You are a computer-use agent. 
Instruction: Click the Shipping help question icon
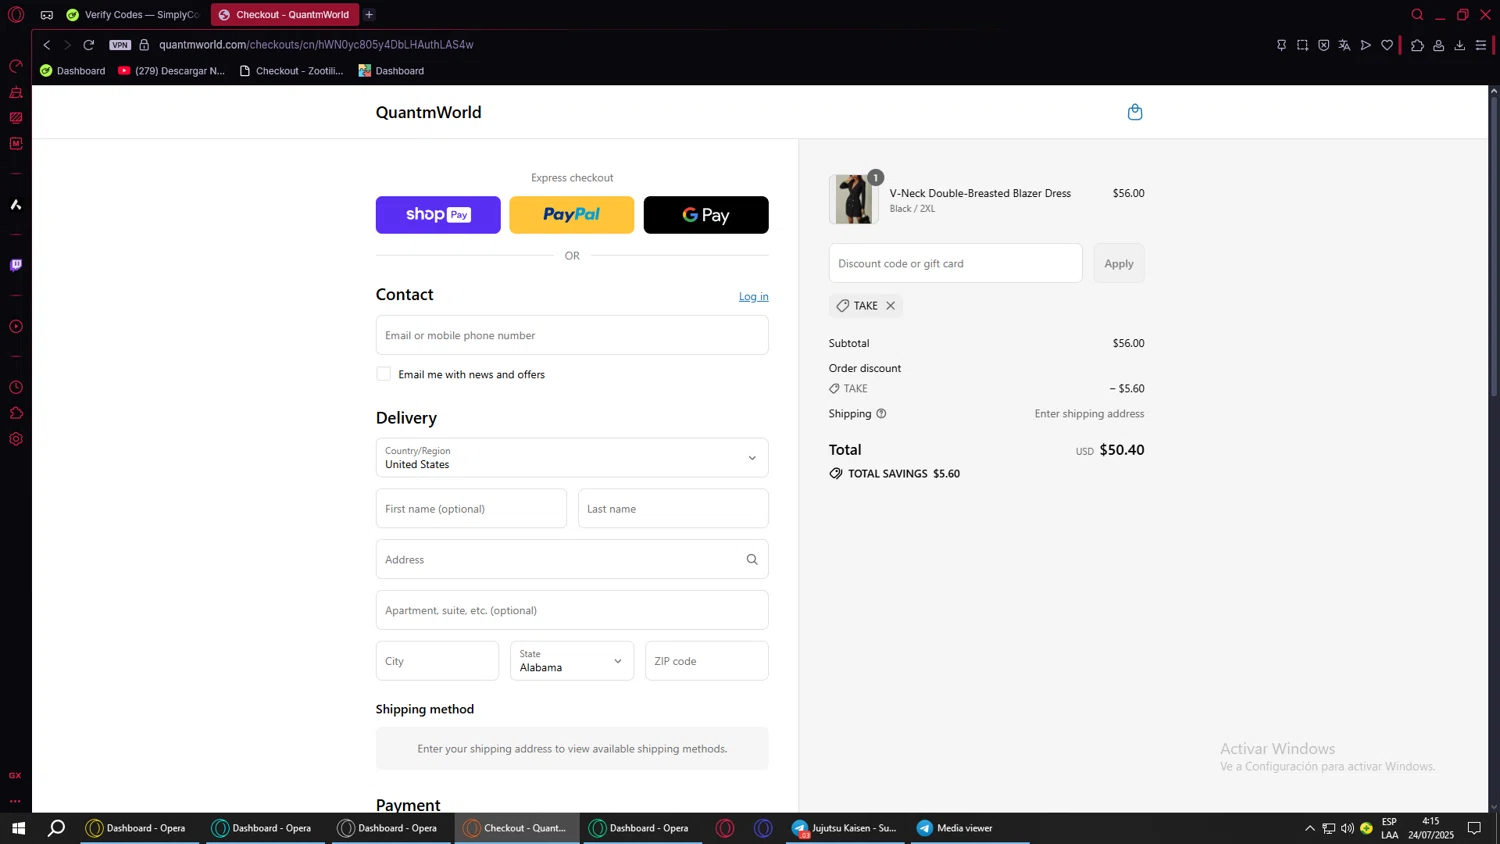click(x=881, y=414)
